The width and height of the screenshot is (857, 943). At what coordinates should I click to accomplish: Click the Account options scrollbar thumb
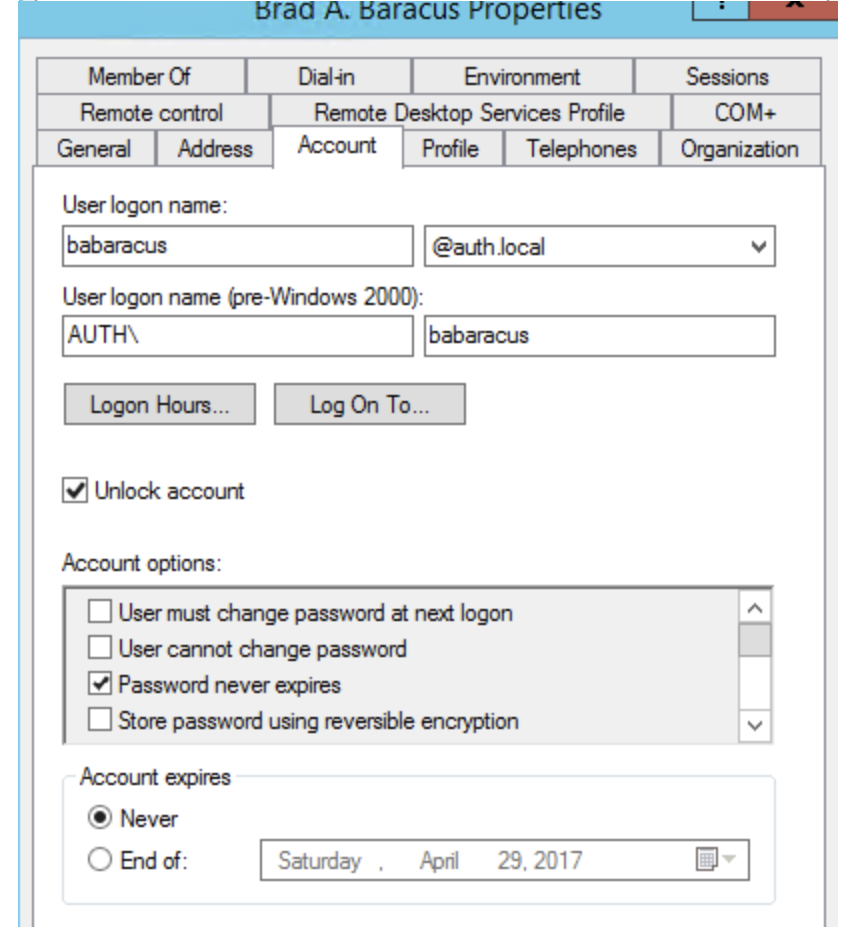[755, 640]
